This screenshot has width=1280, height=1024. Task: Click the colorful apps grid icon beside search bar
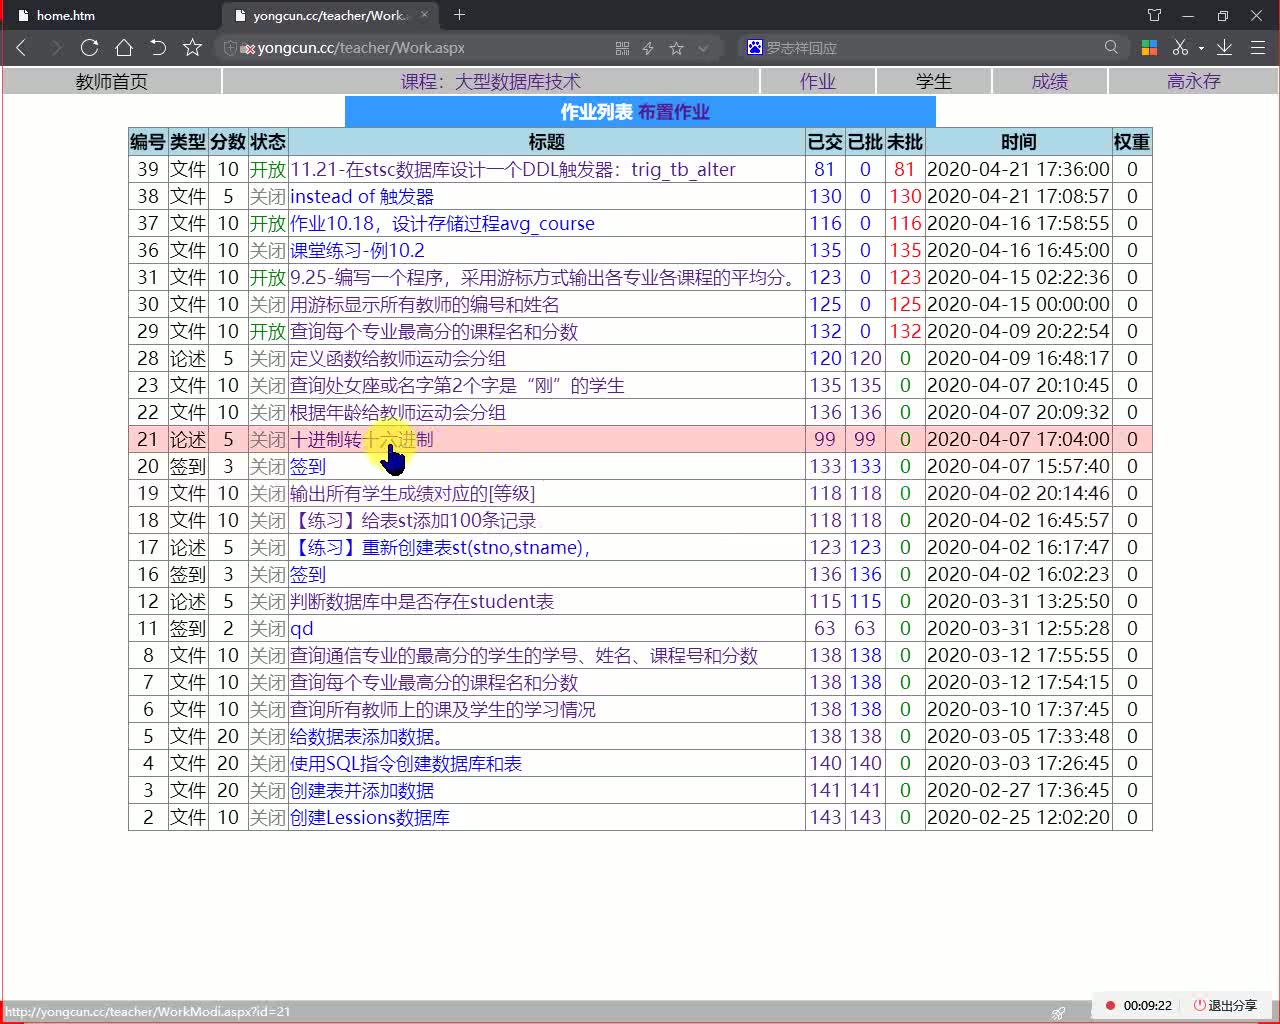[1148, 47]
